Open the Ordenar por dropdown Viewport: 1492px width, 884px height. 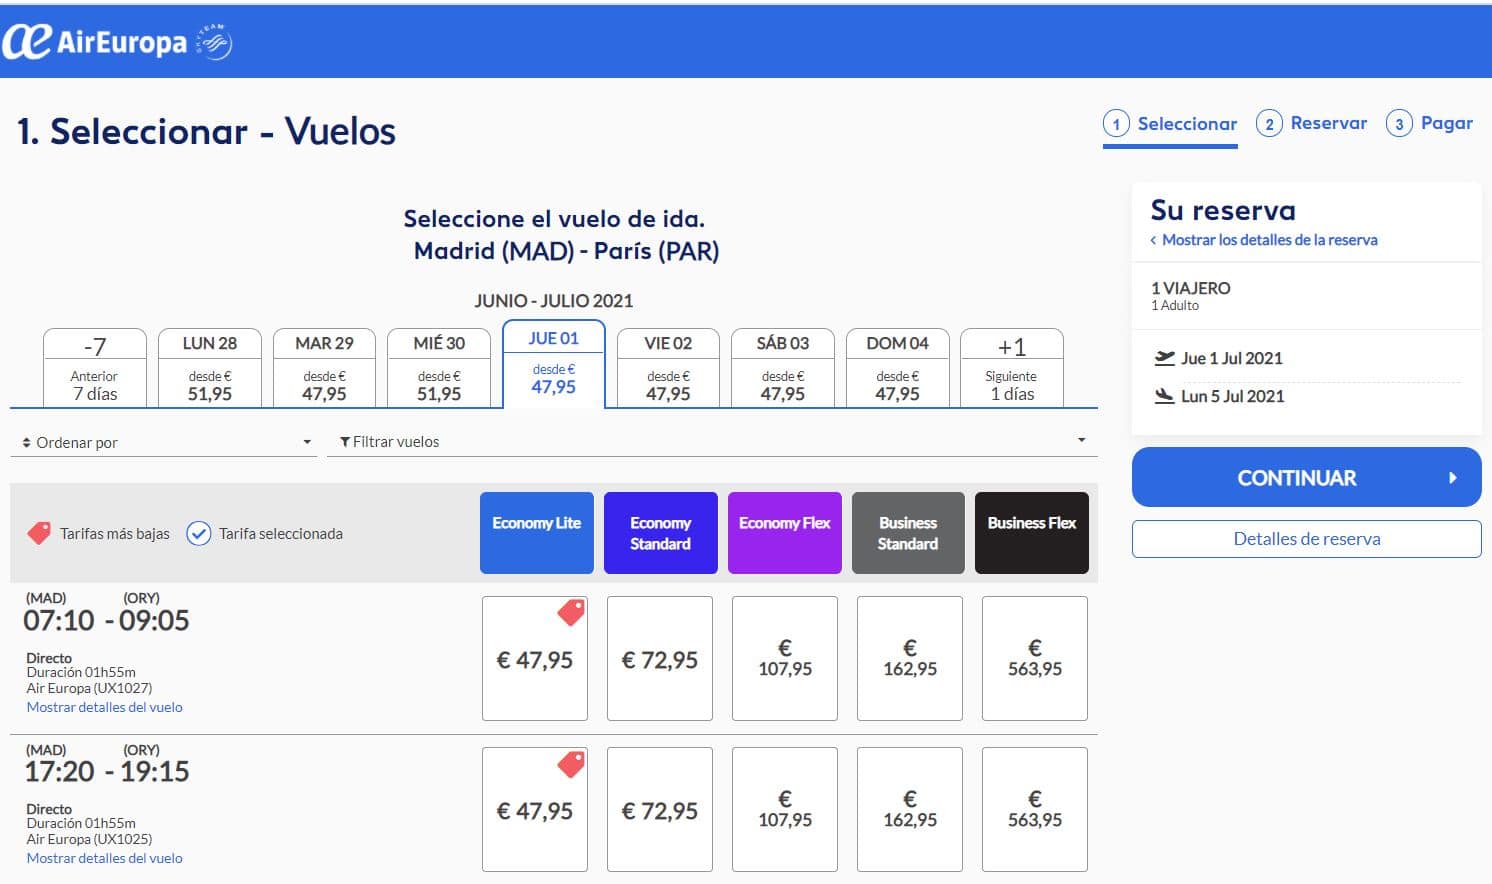pos(166,442)
